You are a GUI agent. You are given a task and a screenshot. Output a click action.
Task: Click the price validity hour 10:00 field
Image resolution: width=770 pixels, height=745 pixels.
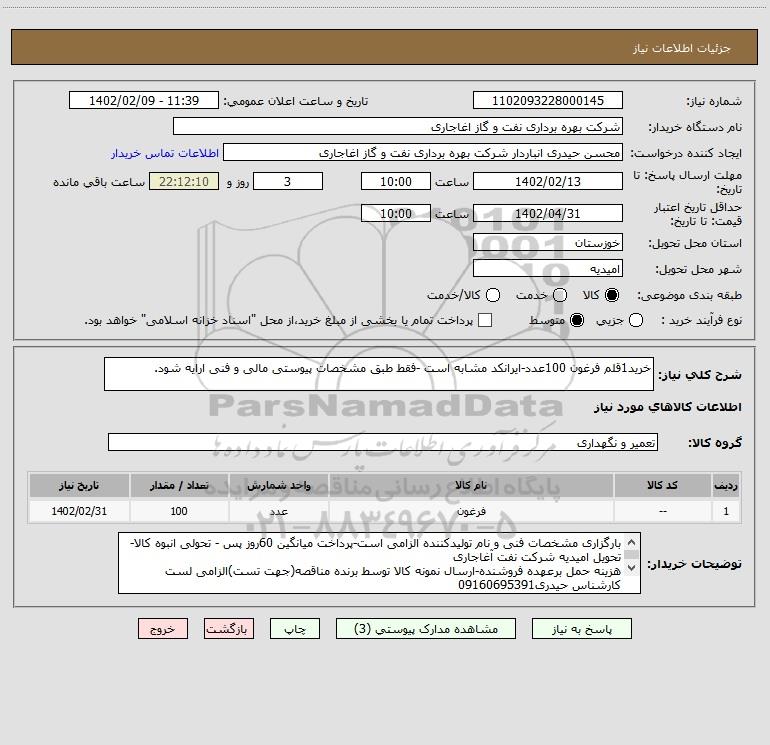[x=396, y=213]
